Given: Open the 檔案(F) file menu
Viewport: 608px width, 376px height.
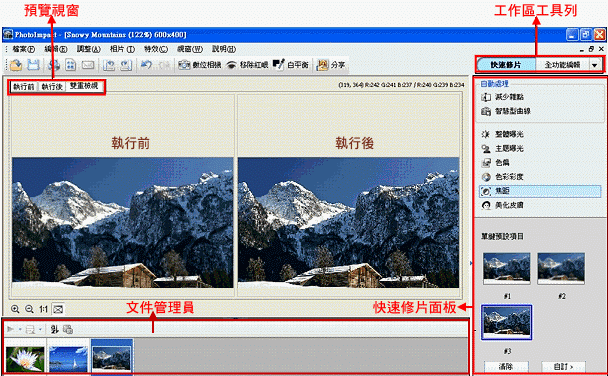Looking at the screenshot, I should (x=24, y=49).
